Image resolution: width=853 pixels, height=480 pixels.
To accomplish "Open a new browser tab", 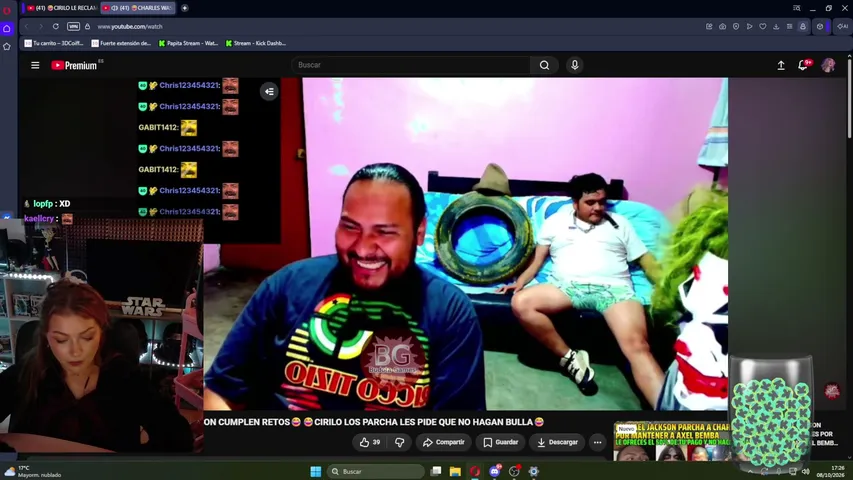I will click(184, 8).
